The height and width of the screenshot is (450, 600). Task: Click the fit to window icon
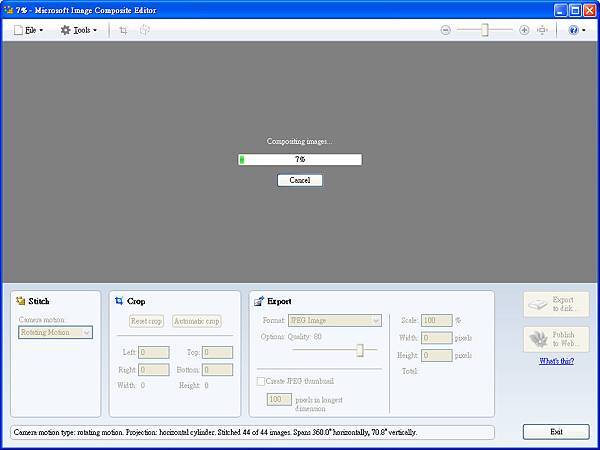pos(542,30)
